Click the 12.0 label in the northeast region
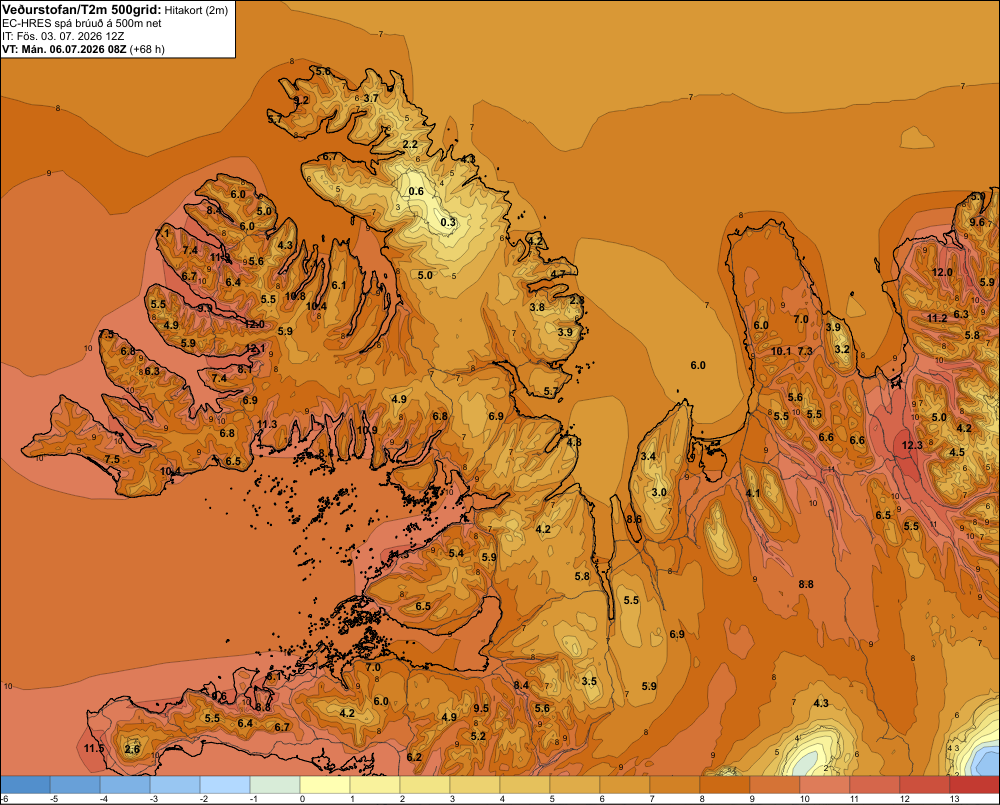This screenshot has width=1000, height=805. pyautogui.click(x=943, y=272)
